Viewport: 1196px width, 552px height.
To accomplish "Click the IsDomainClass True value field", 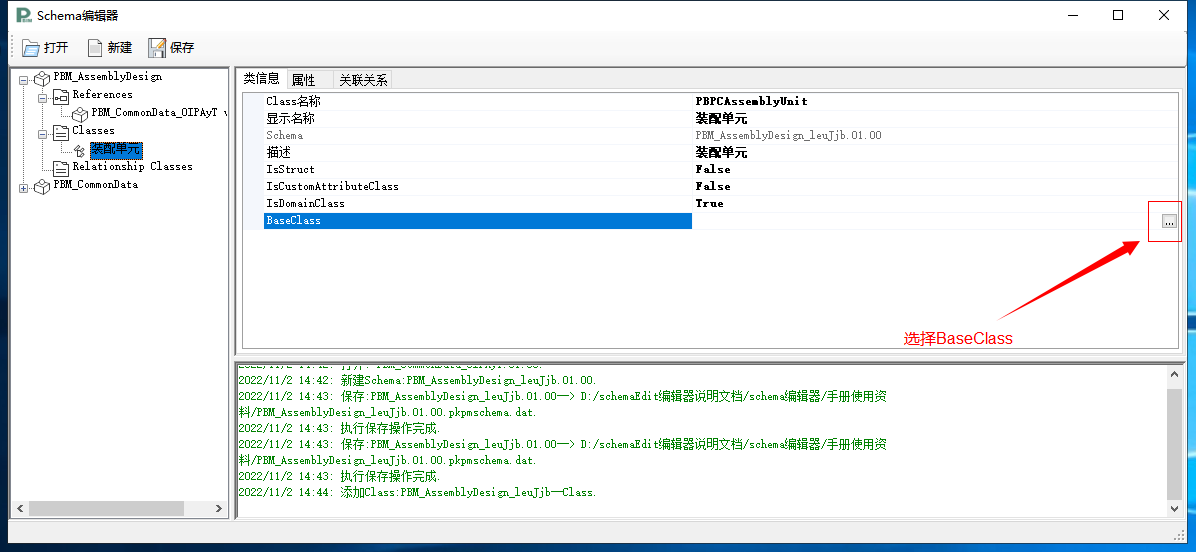I will [x=709, y=204].
